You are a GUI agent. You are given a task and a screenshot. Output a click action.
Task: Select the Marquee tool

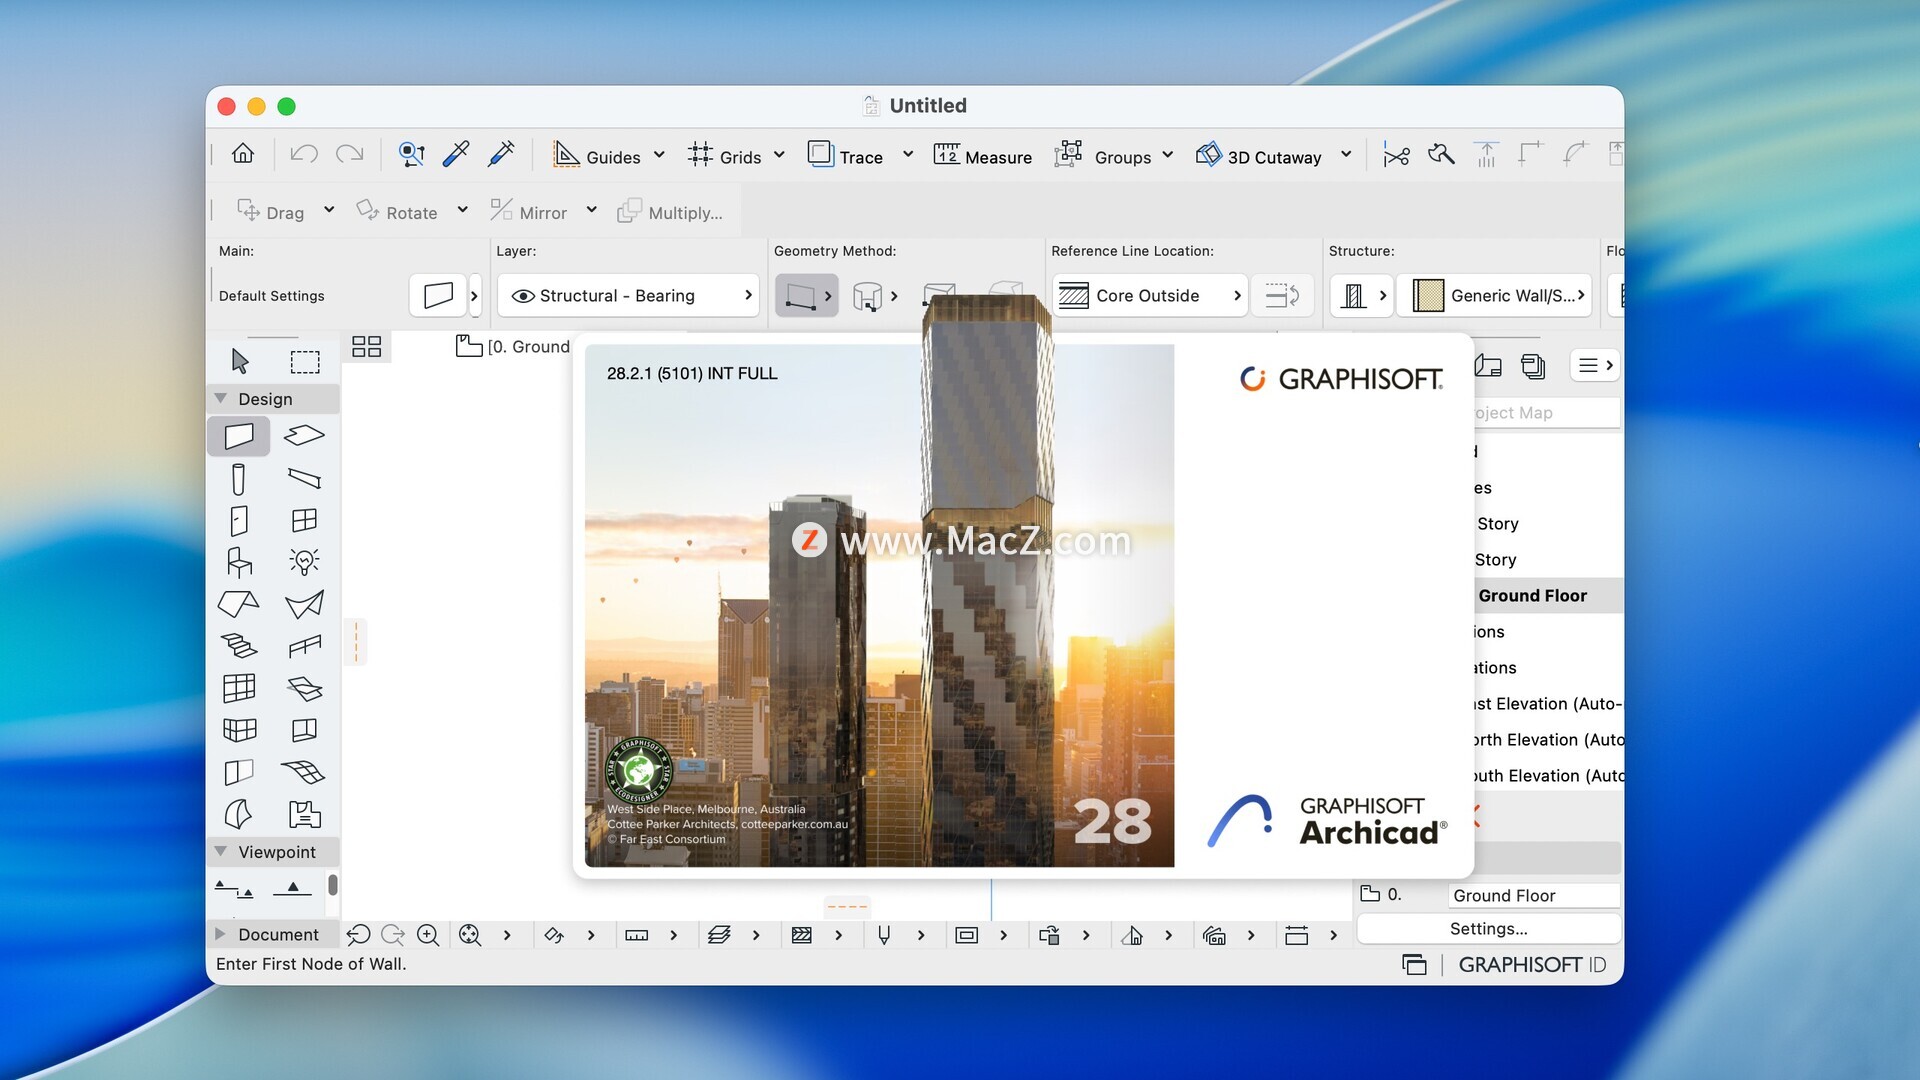pyautogui.click(x=305, y=361)
